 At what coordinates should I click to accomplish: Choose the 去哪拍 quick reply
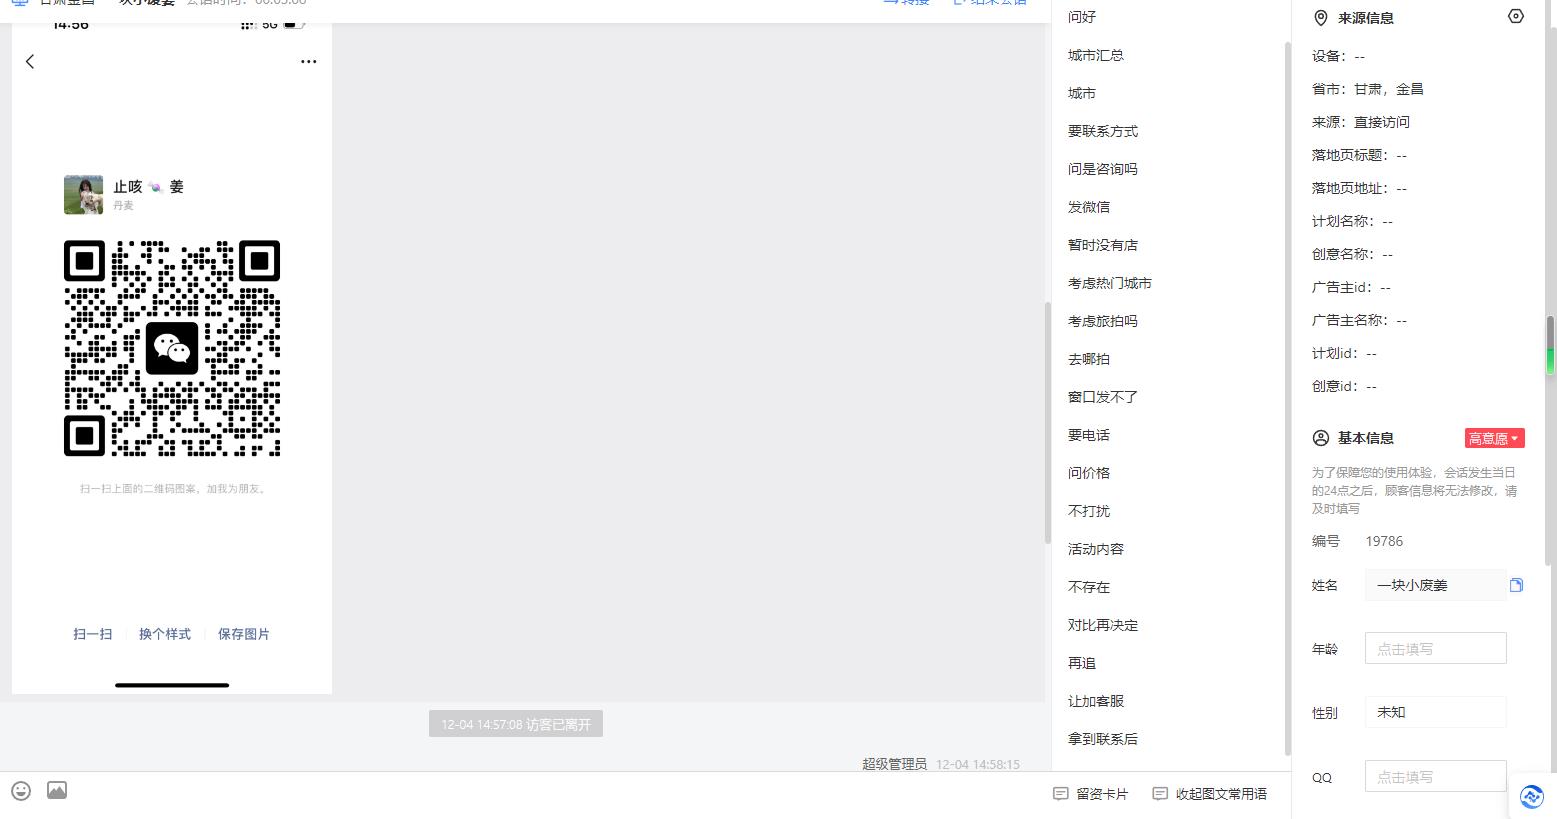click(1089, 359)
